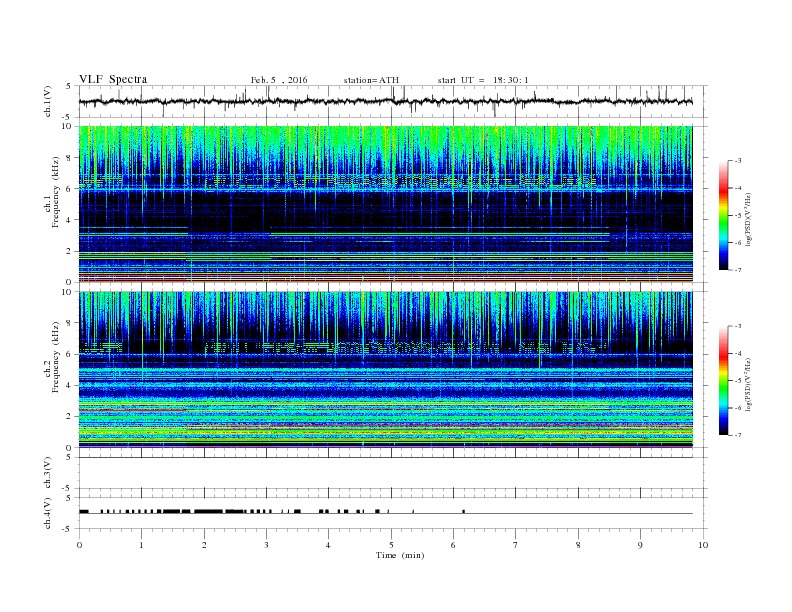Click time axis tick label "2"
The height and width of the screenshot is (612, 792).
point(204,545)
